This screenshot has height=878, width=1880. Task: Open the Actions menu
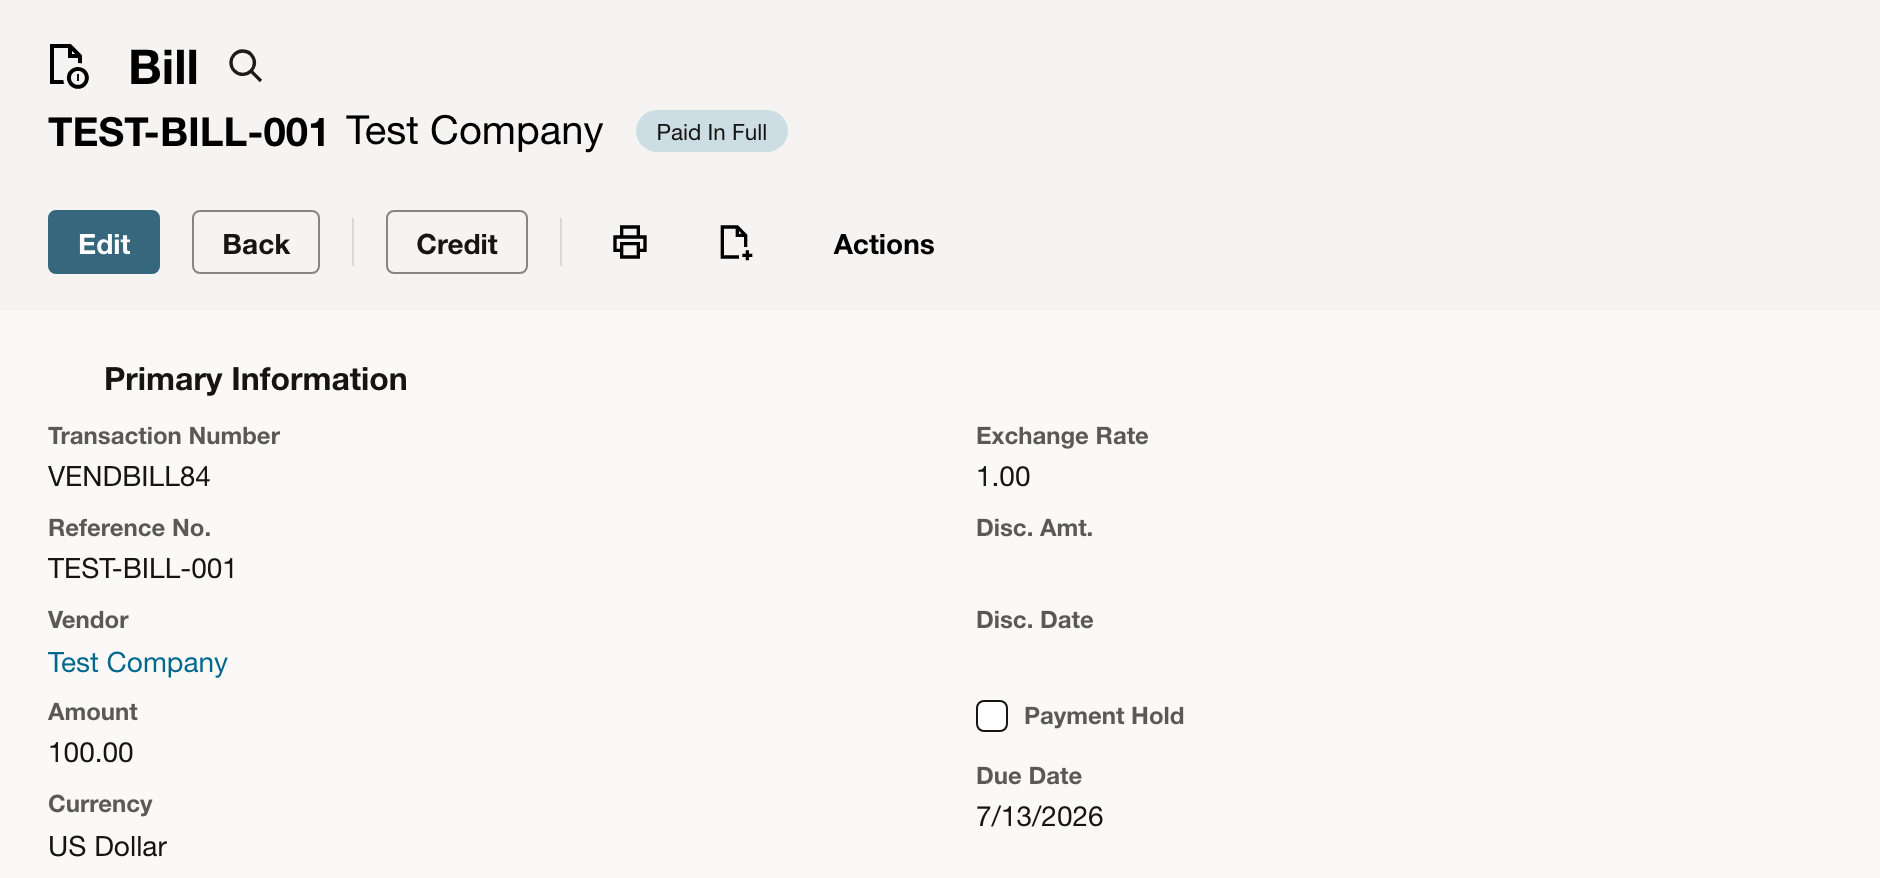884,244
